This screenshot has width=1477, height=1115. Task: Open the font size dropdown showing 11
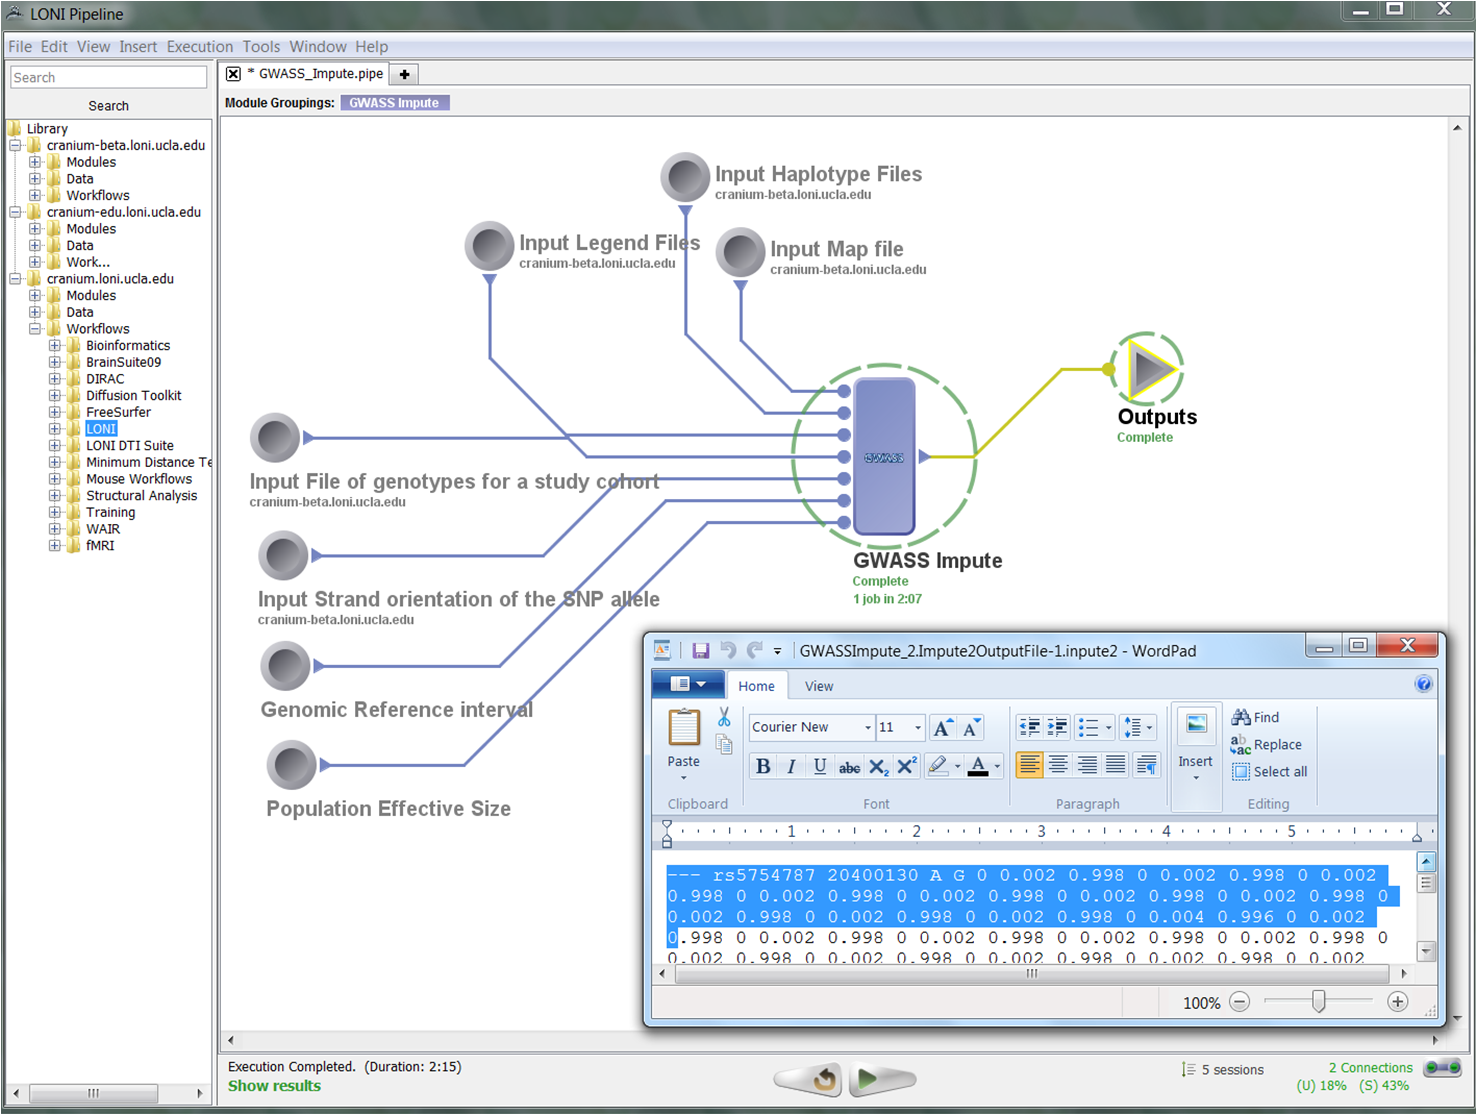(x=918, y=727)
